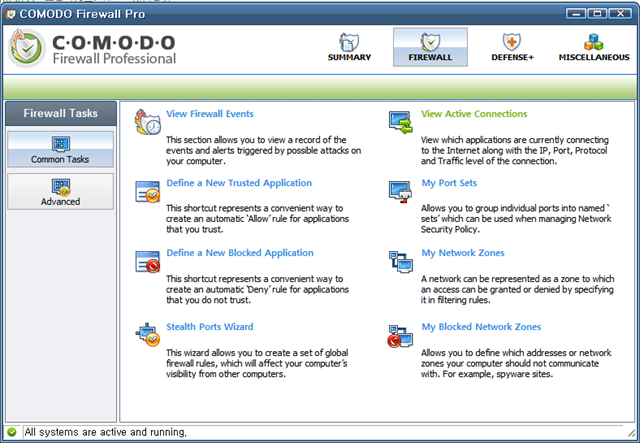
Task: Click the View Active Connections monitor icon
Action: (400, 122)
